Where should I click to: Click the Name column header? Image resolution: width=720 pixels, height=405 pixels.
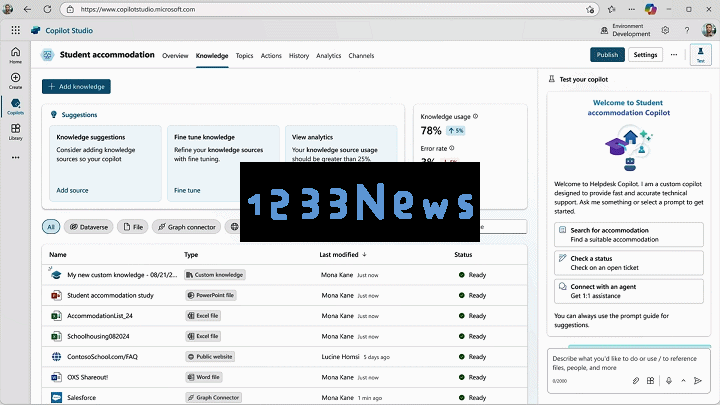pos(58,254)
